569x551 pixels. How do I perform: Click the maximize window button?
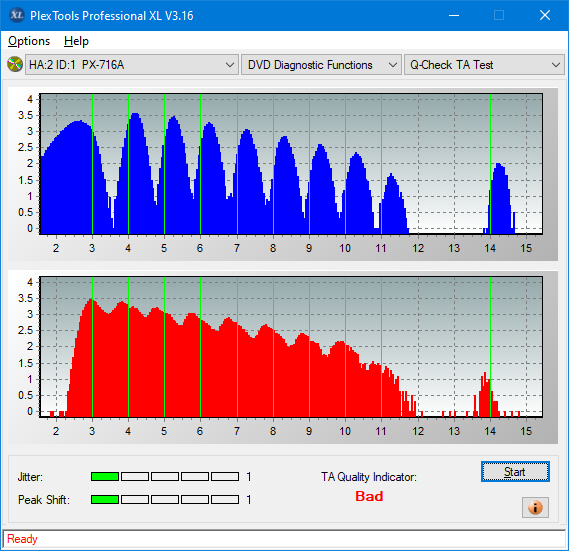click(x=499, y=15)
